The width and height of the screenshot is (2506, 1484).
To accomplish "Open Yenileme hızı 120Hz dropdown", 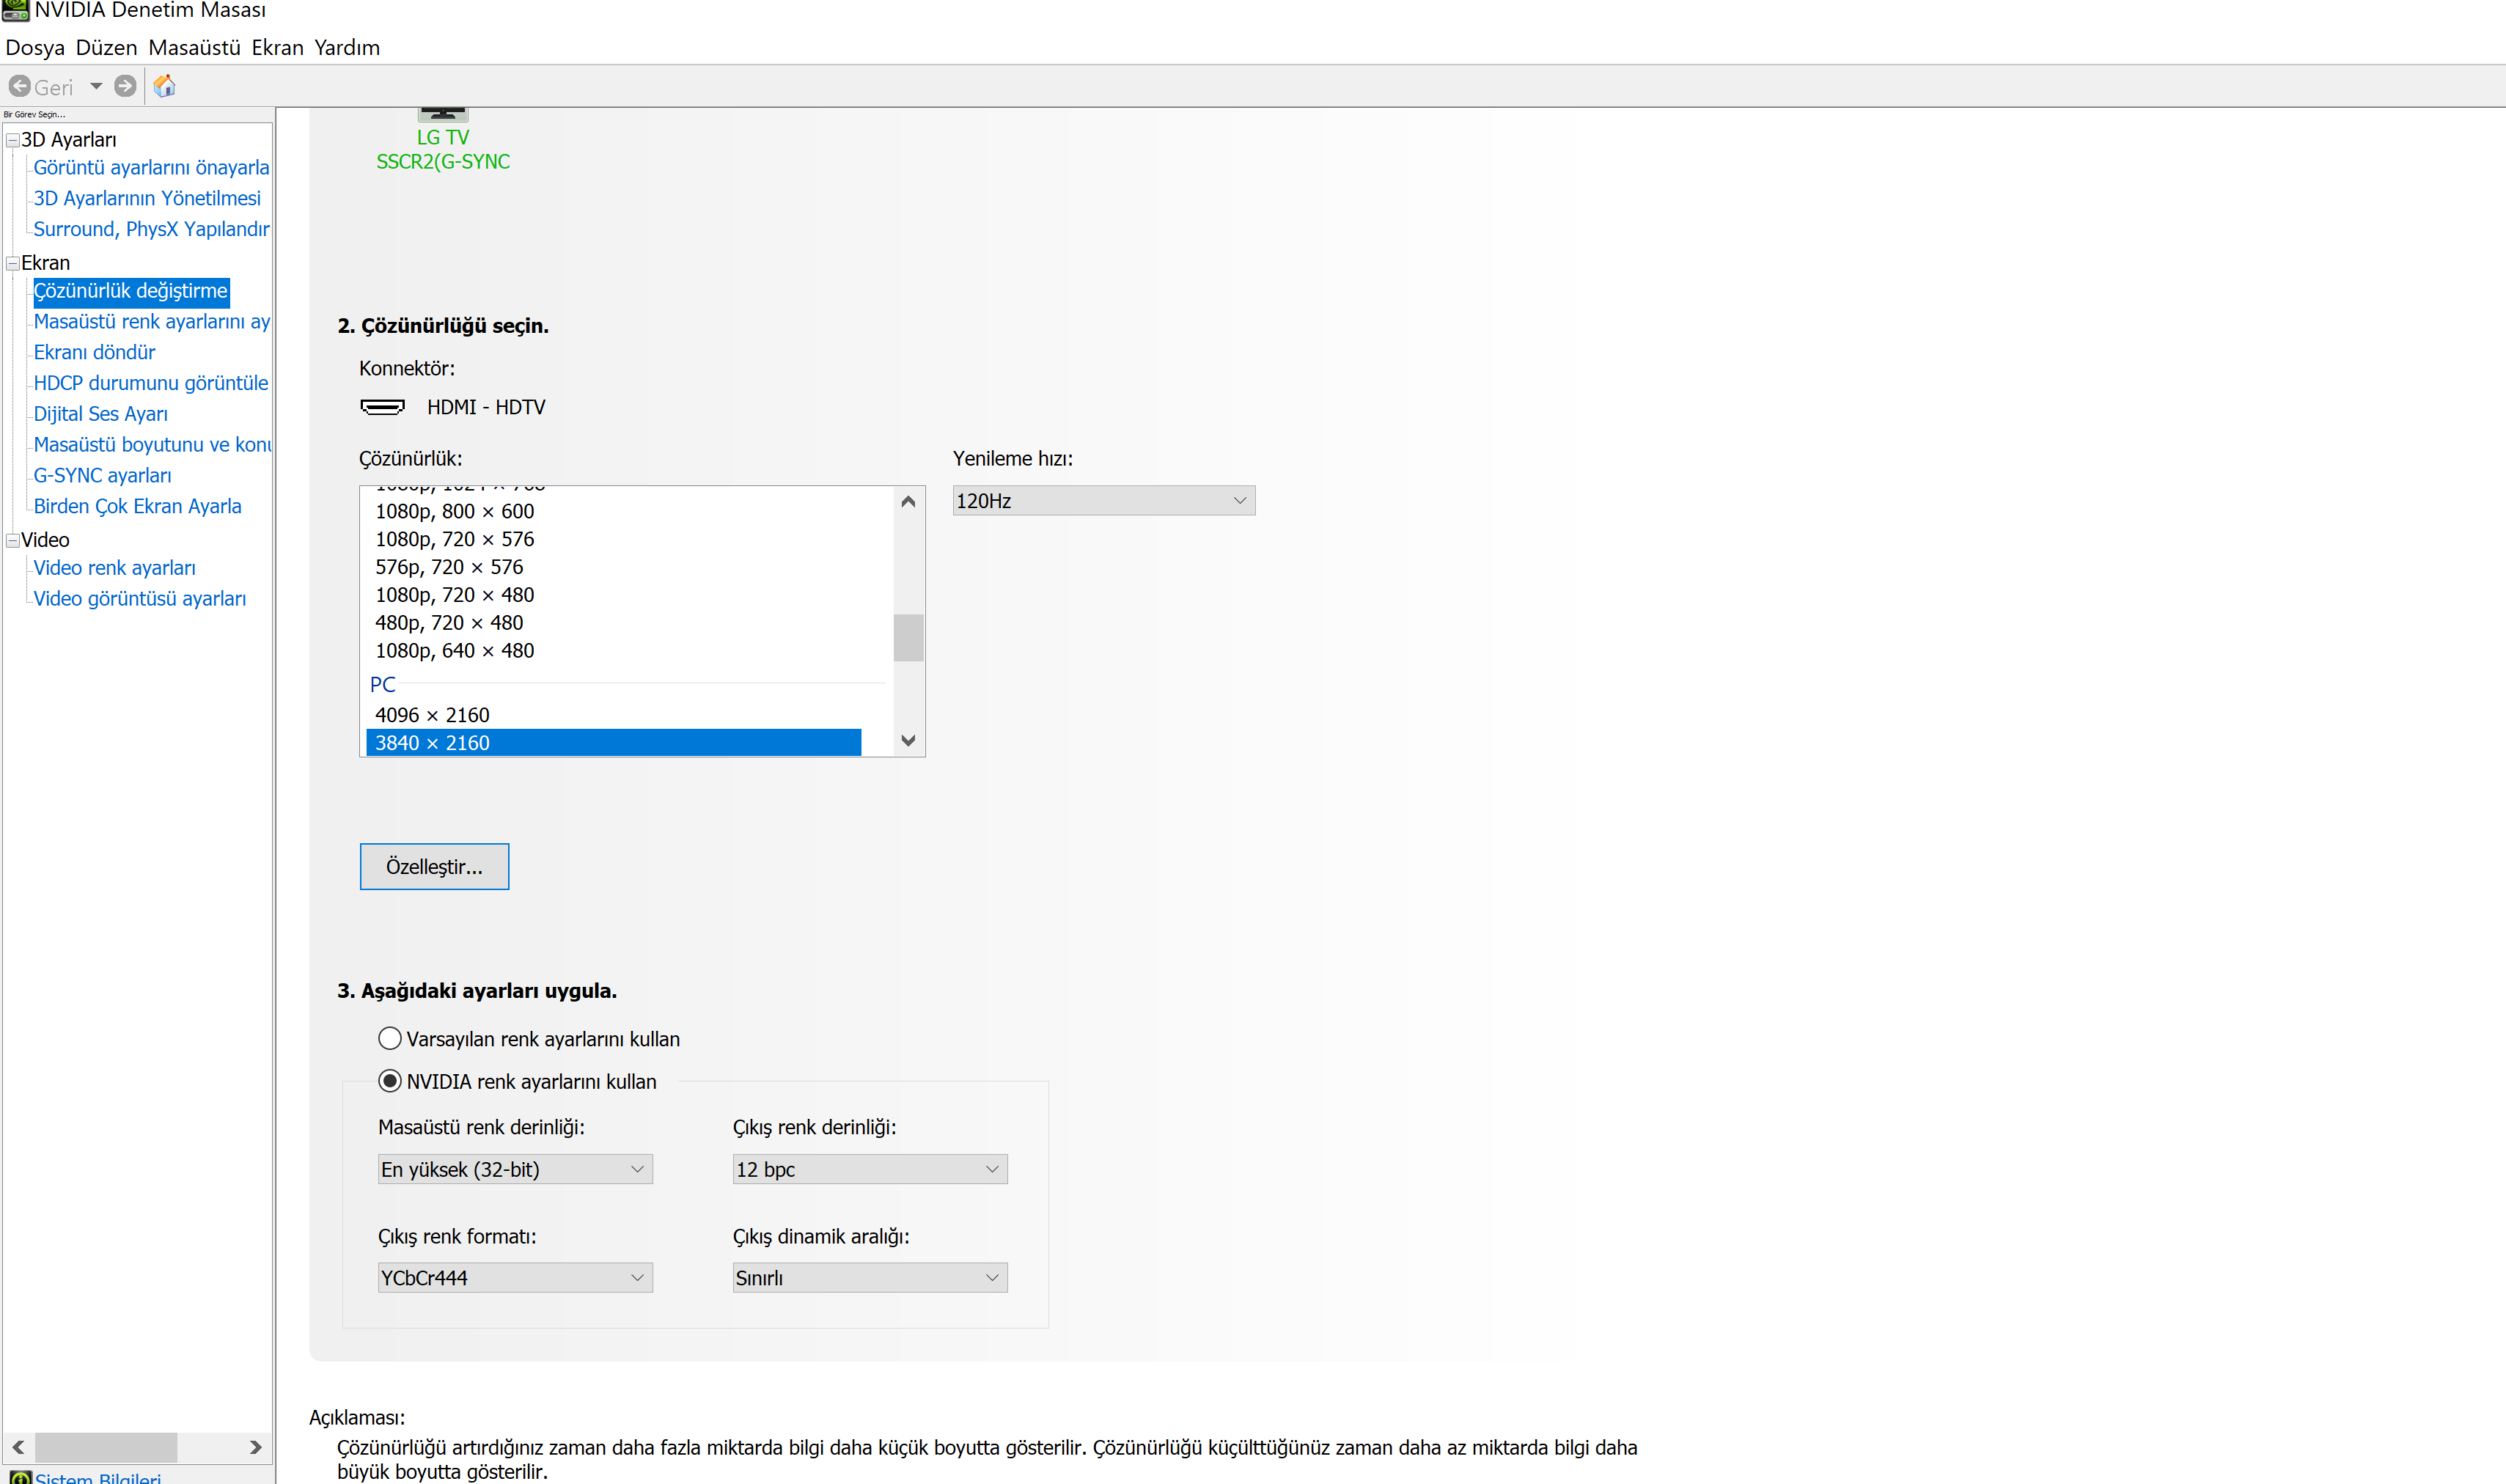I will (x=1103, y=501).
